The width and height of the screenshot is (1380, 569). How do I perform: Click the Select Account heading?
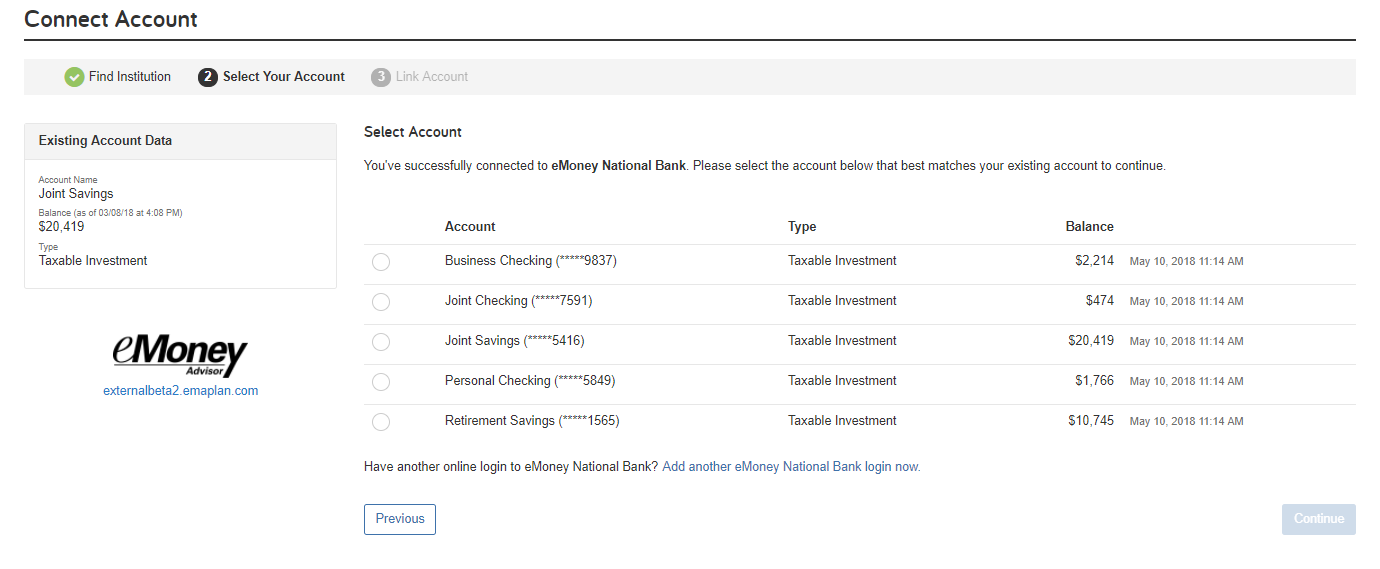tap(413, 132)
